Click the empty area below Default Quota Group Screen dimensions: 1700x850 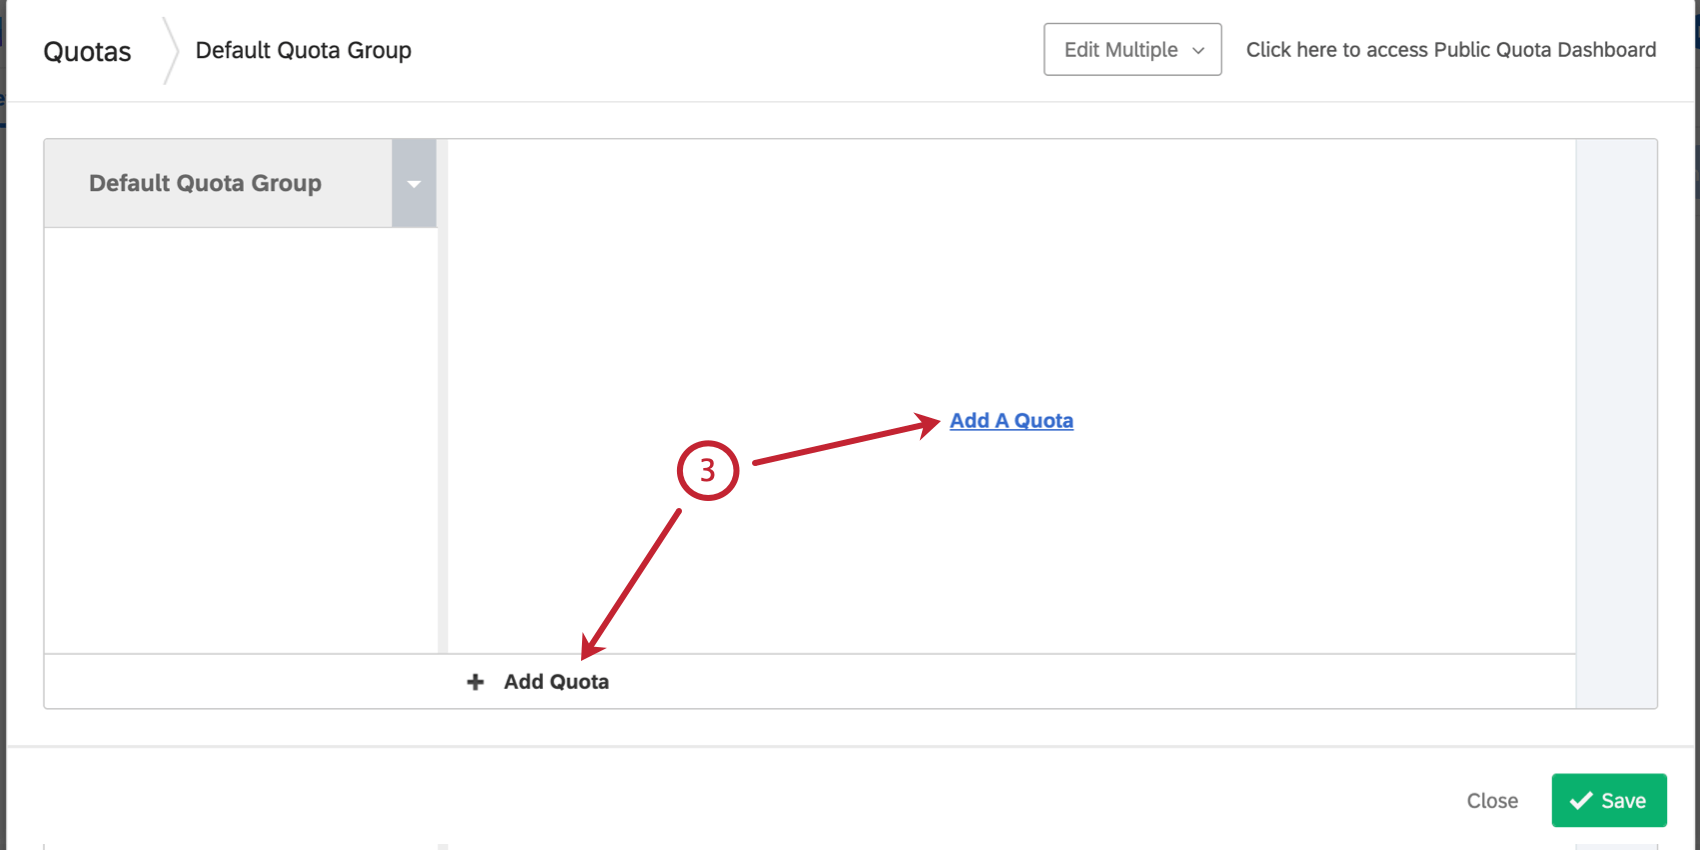241,440
